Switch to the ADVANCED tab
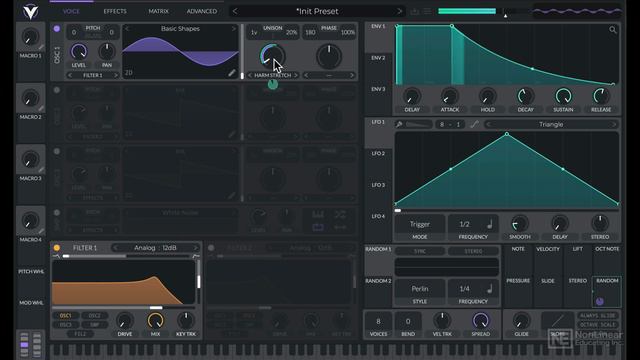Screen dimensions: 640x360 point(202,11)
